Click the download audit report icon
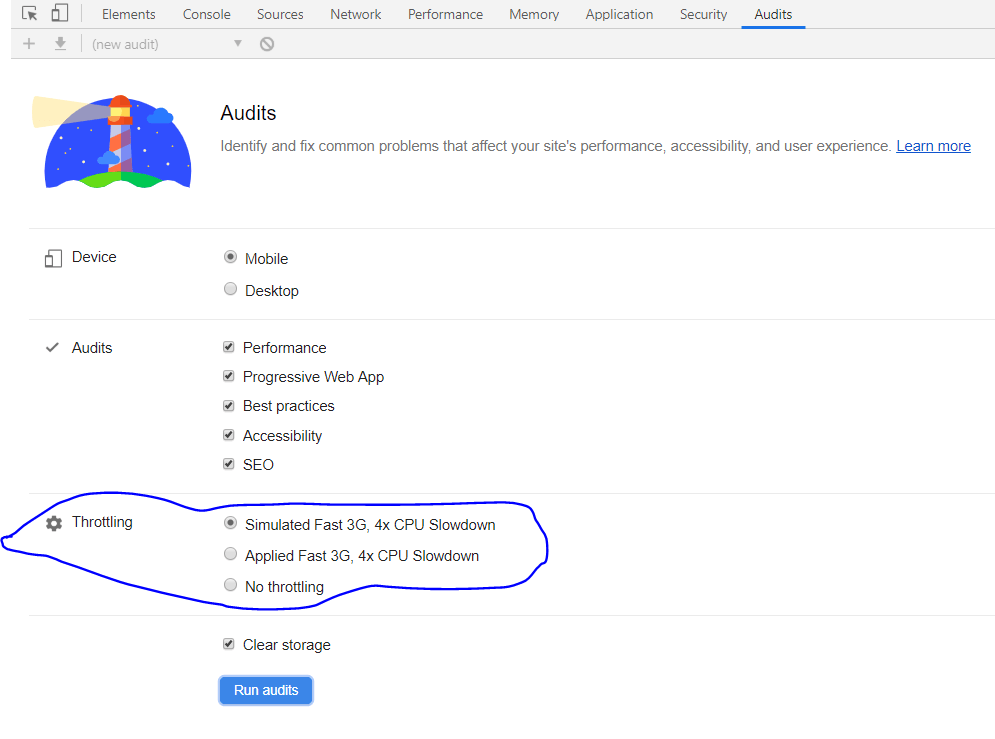Viewport: 995px width, 739px height. click(x=62, y=43)
